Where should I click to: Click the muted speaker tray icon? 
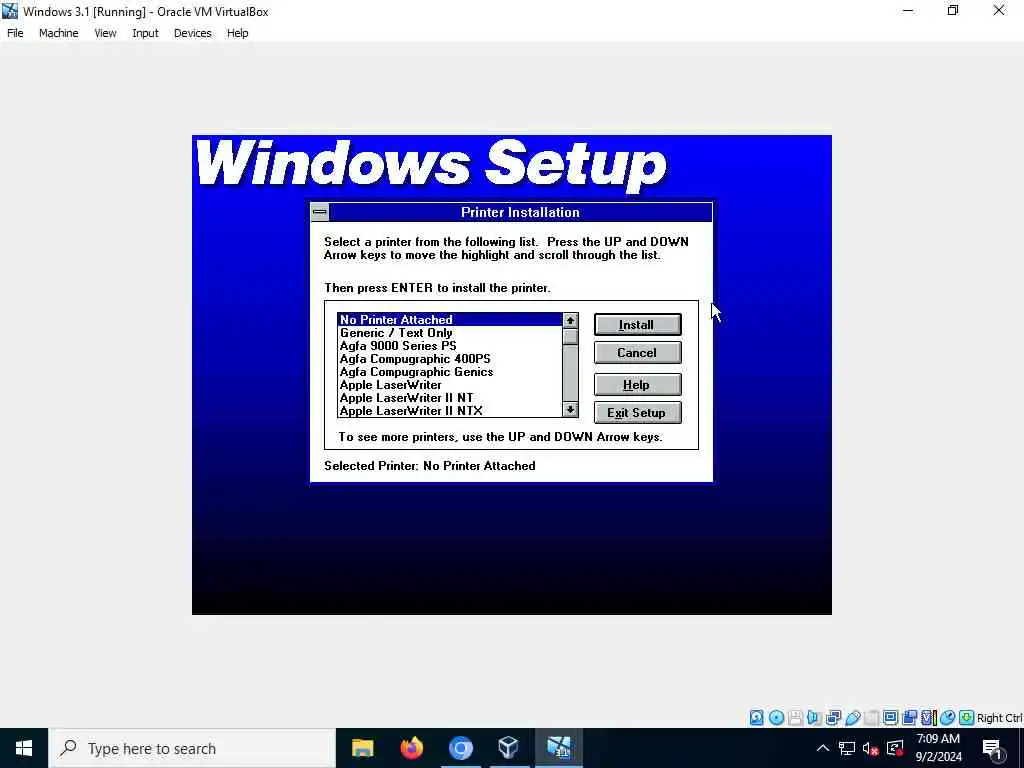point(871,748)
